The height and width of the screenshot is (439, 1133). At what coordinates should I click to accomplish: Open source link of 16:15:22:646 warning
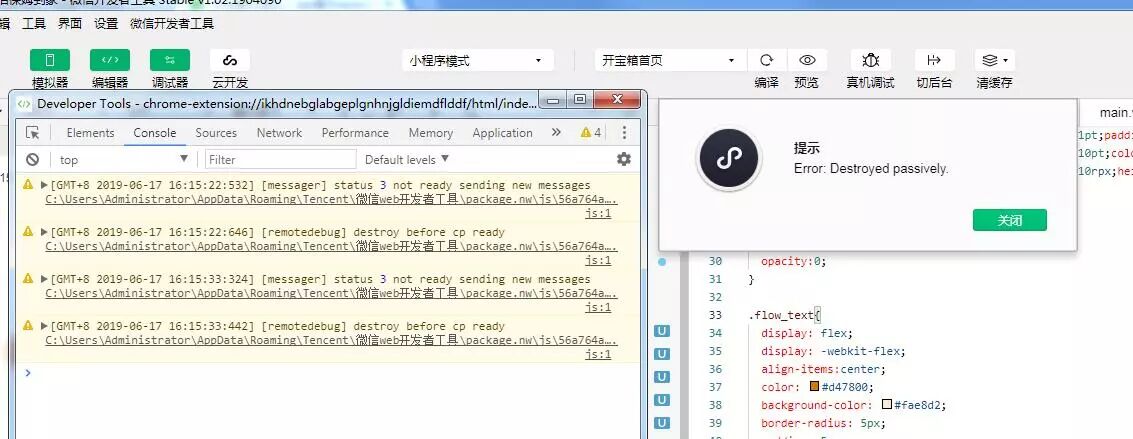[x=331, y=246]
